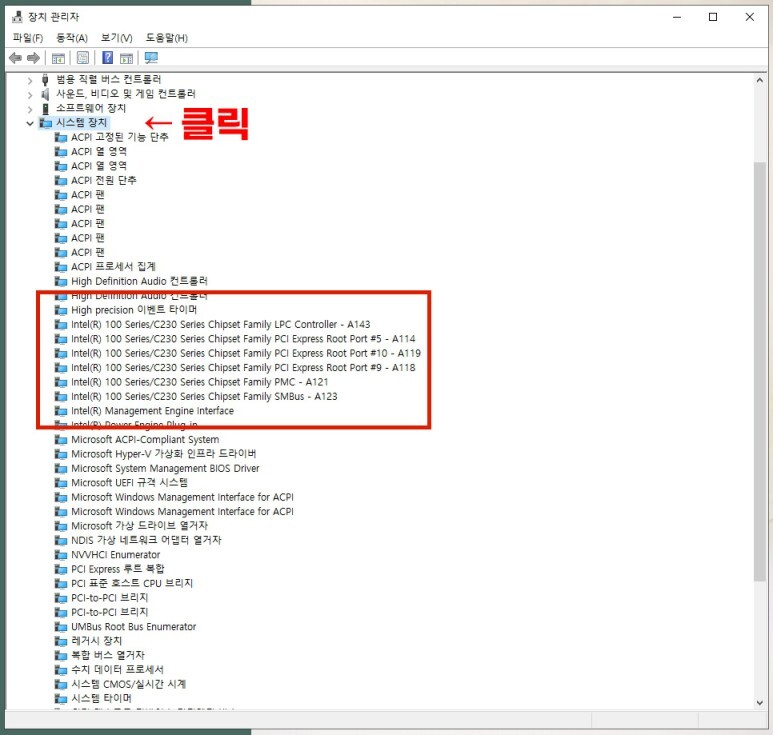This screenshot has height=735, width=773.
Task: Open the 파일(F) menu
Action: click(28, 38)
